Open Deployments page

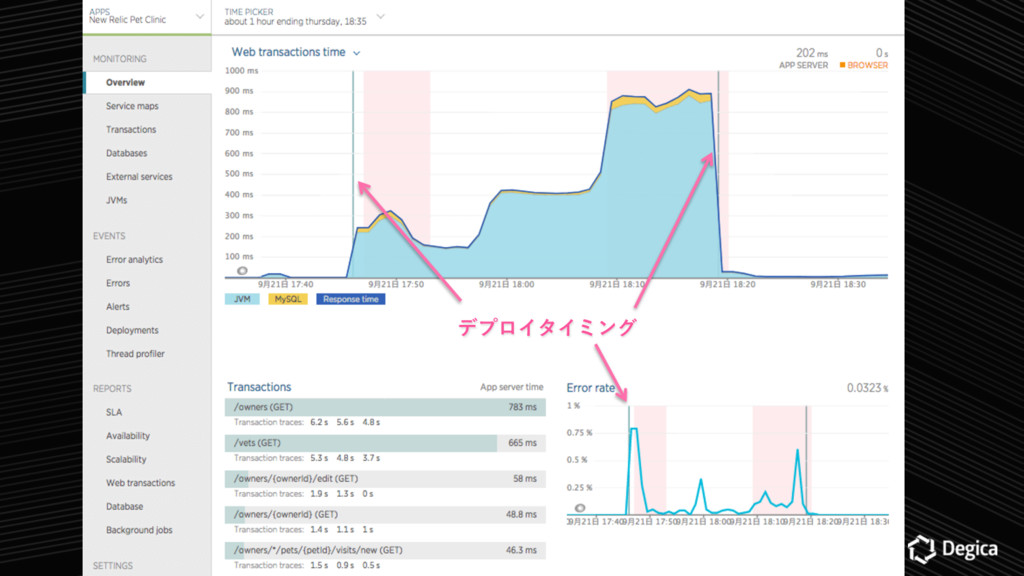tap(132, 330)
